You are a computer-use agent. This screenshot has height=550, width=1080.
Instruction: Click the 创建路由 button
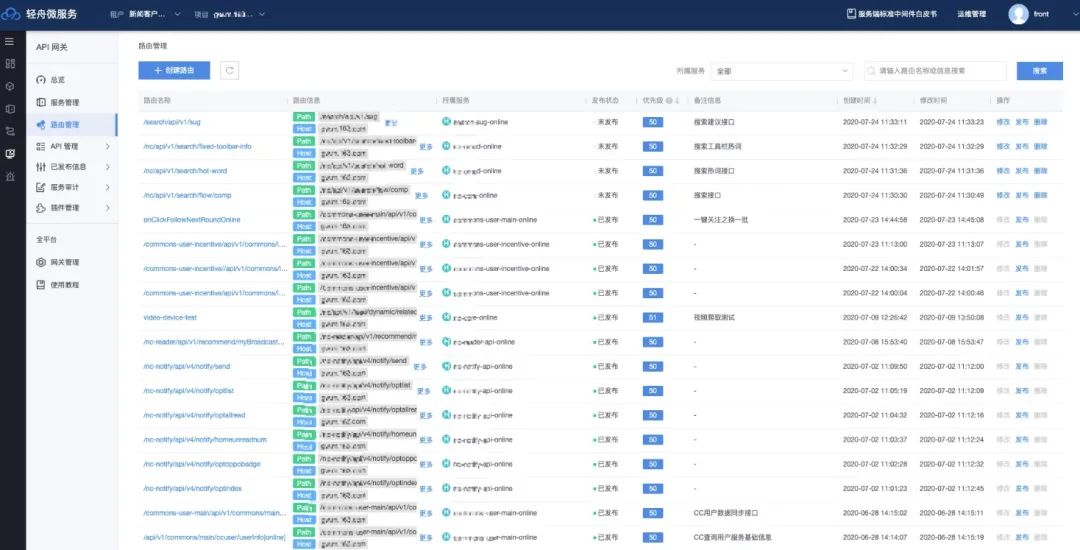point(174,70)
